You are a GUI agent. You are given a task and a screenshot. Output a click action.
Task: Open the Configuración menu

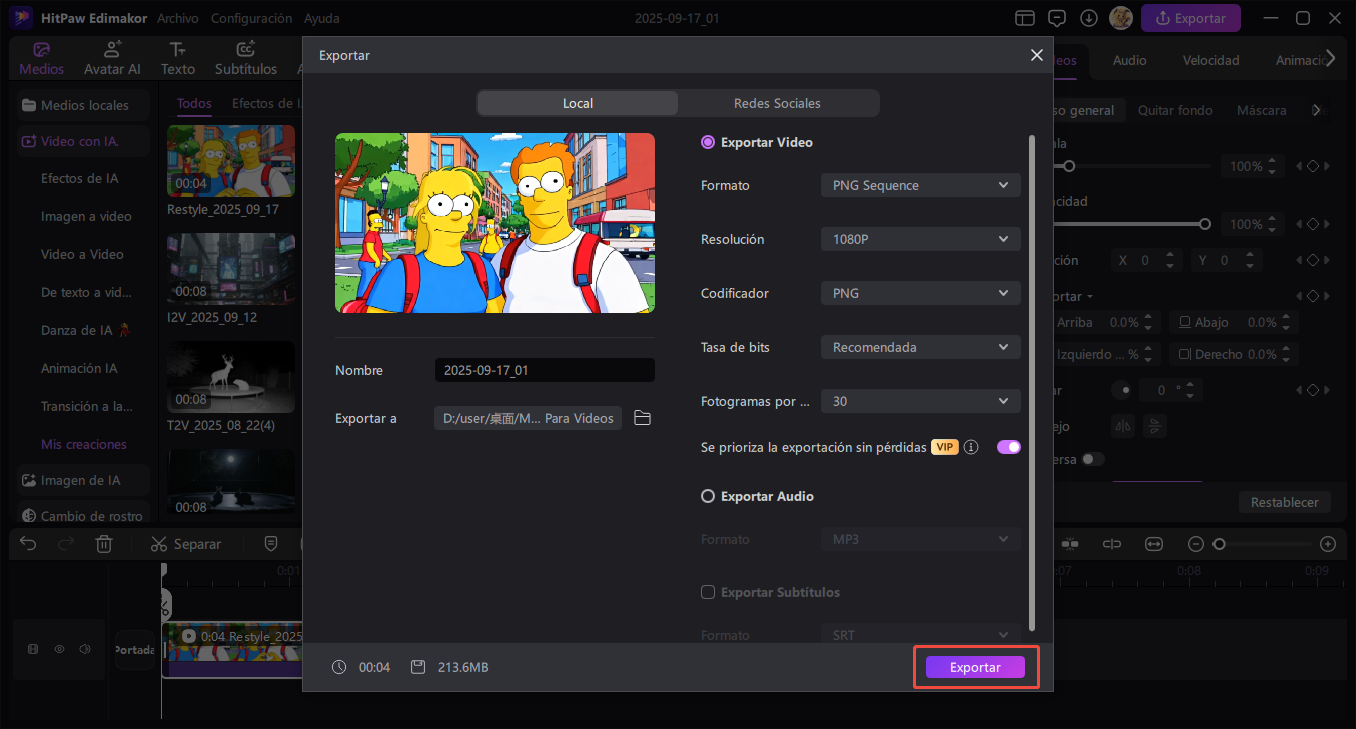[x=252, y=18]
